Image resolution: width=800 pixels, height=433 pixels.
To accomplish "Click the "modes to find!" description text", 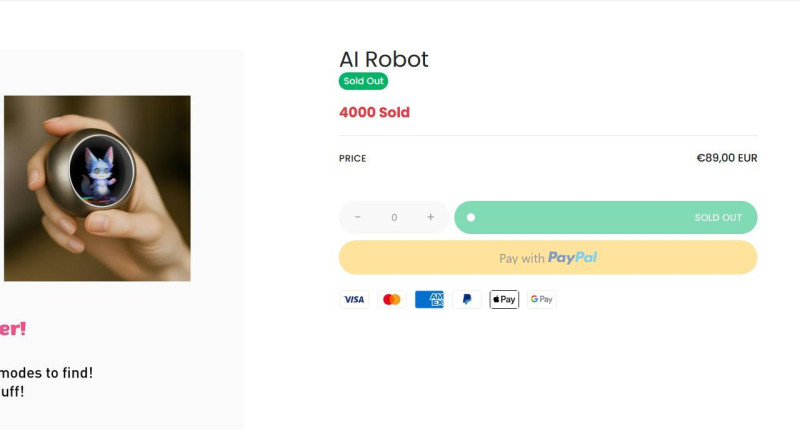I will click(x=47, y=372).
